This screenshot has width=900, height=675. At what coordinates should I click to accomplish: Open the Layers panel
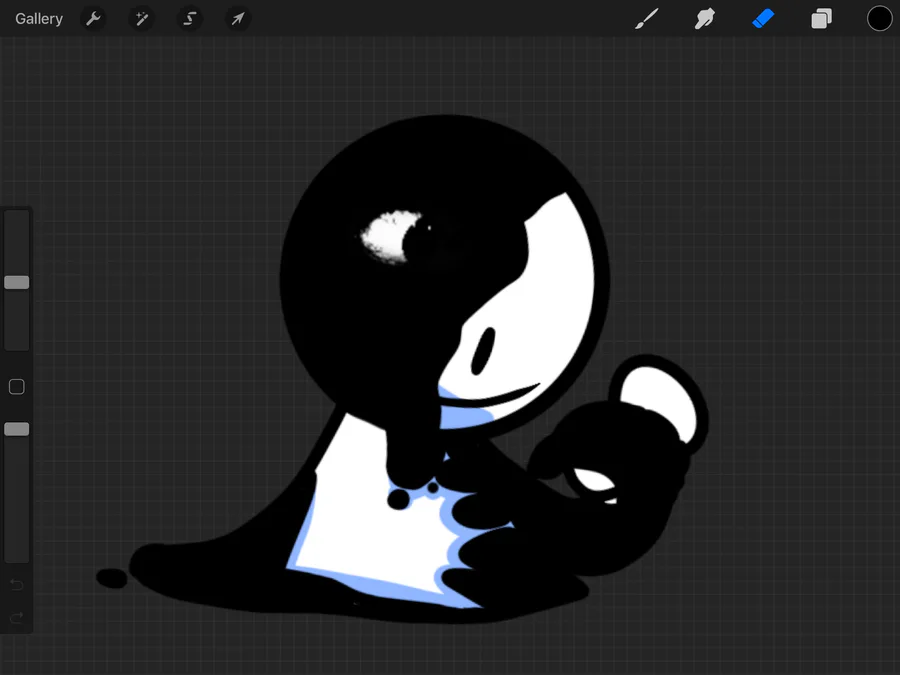click(821, 19)
